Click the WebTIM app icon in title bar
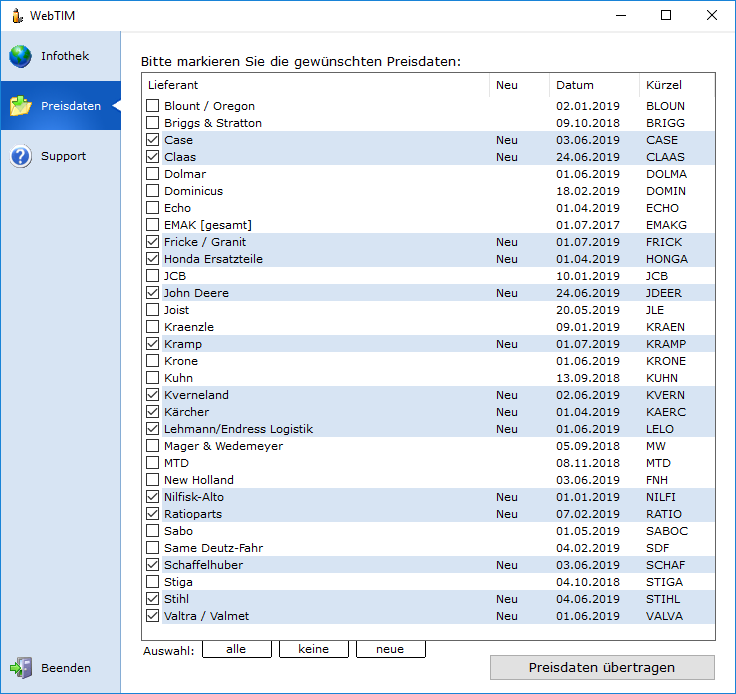Screen dimensions: 736x694 tap(17, 15)
